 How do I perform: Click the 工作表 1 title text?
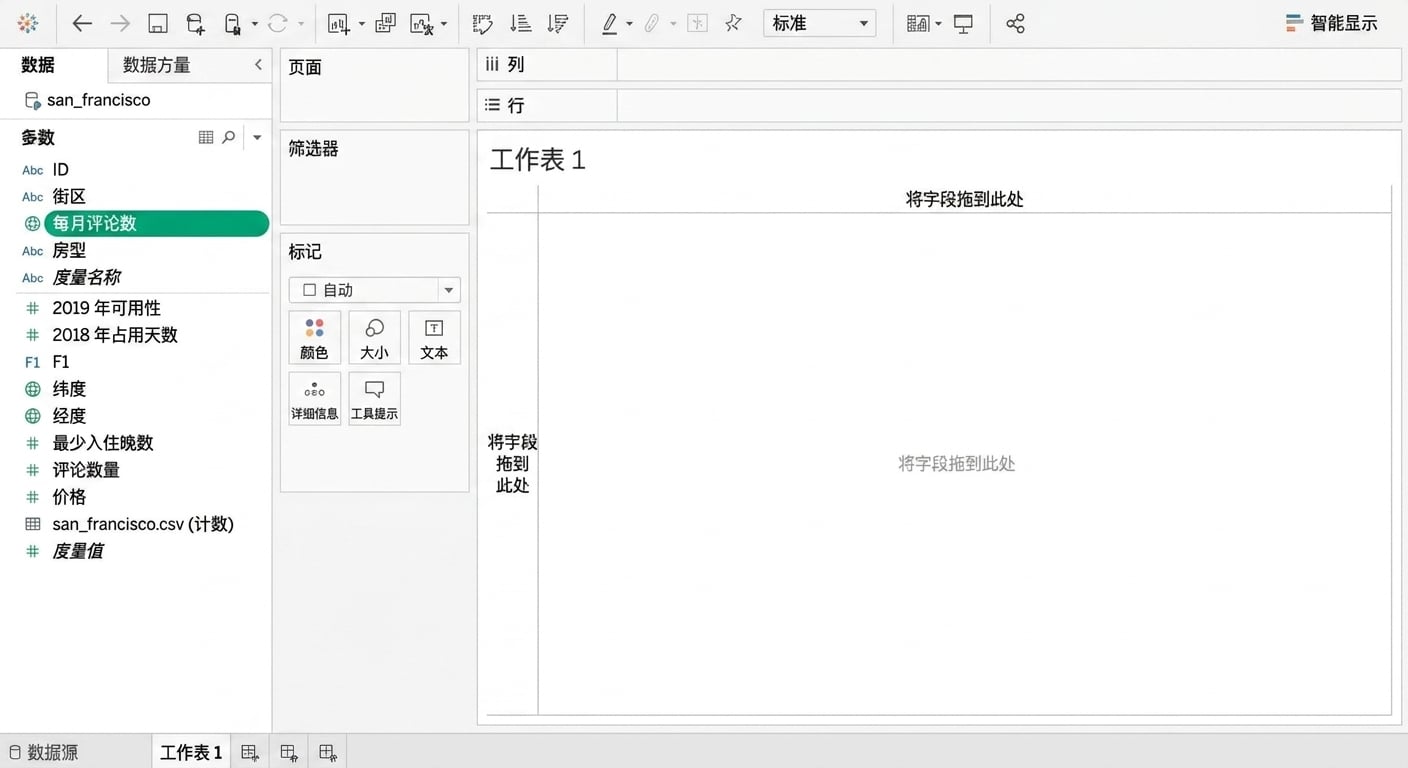(x=537, y=160)
